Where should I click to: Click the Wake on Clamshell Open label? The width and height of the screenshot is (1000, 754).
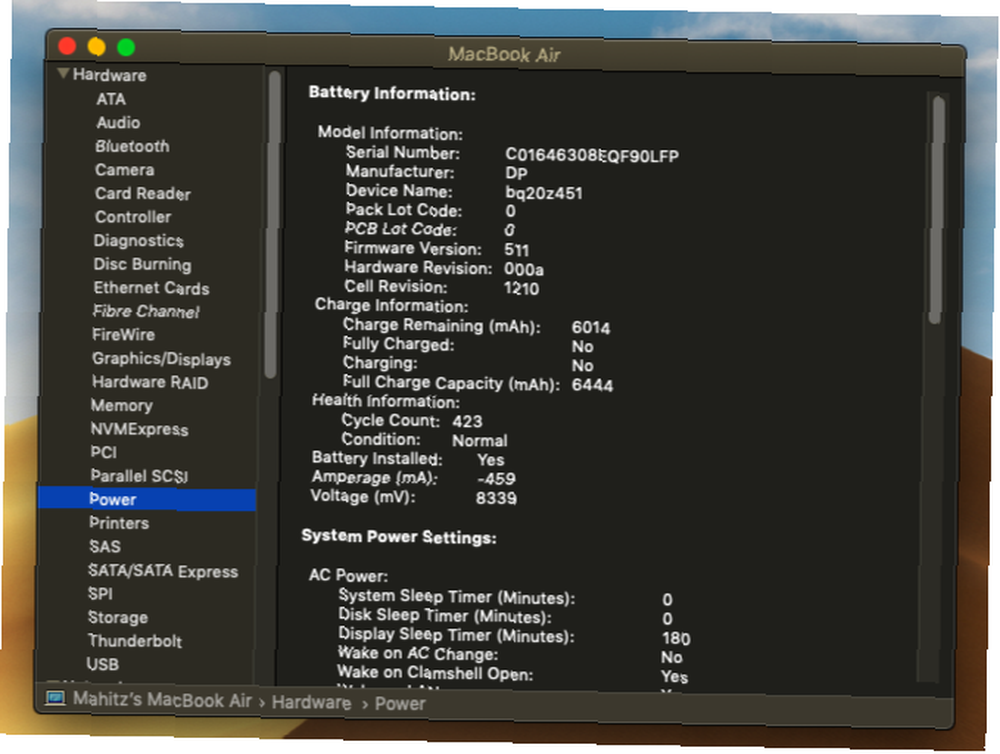click(435, 673)
